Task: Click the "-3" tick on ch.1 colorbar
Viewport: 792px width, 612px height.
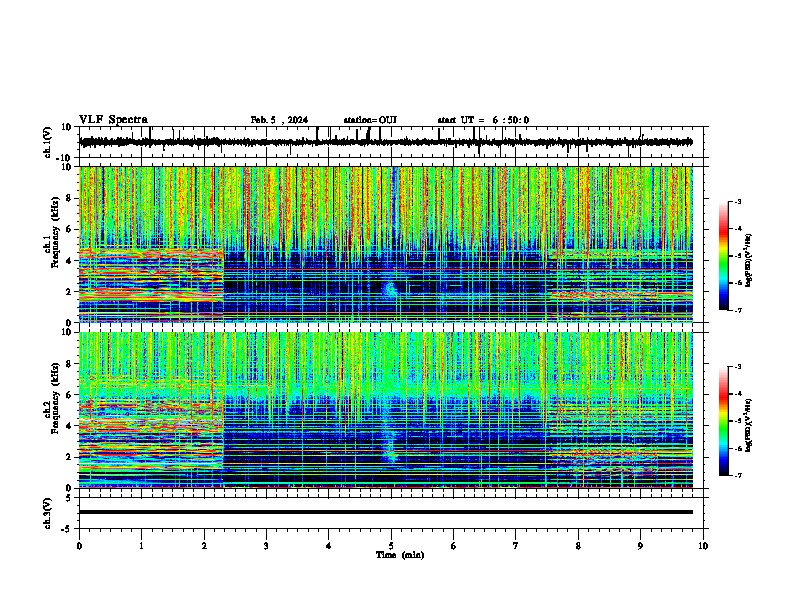Action: (737, 201)
